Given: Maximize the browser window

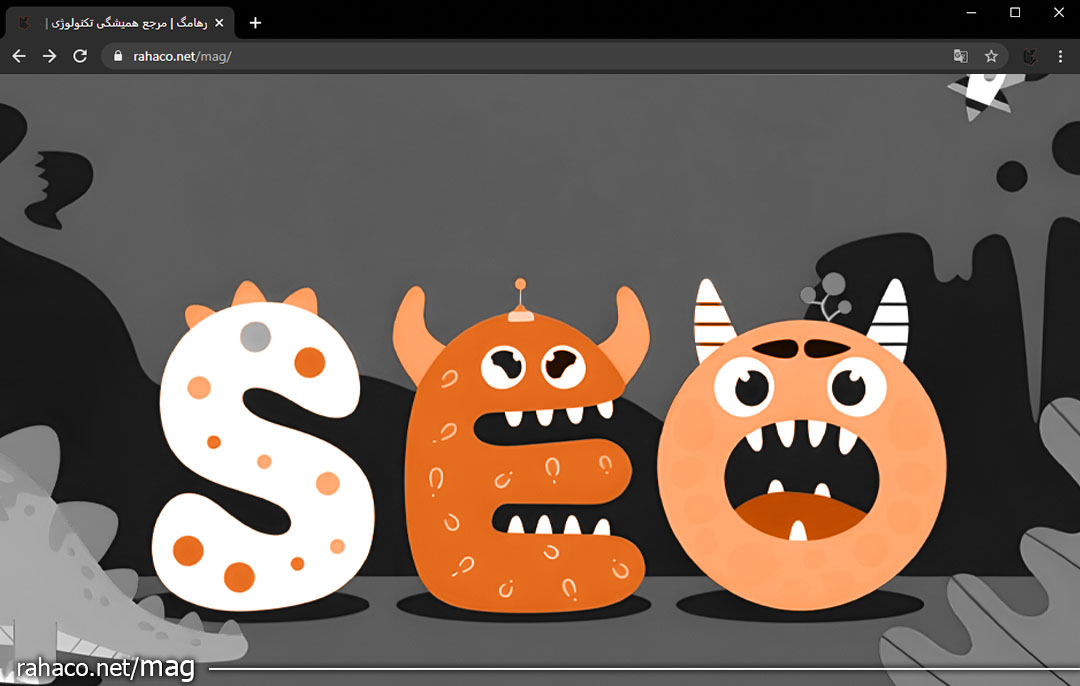Looking at the screenshot, I should tap(1015, 12).
